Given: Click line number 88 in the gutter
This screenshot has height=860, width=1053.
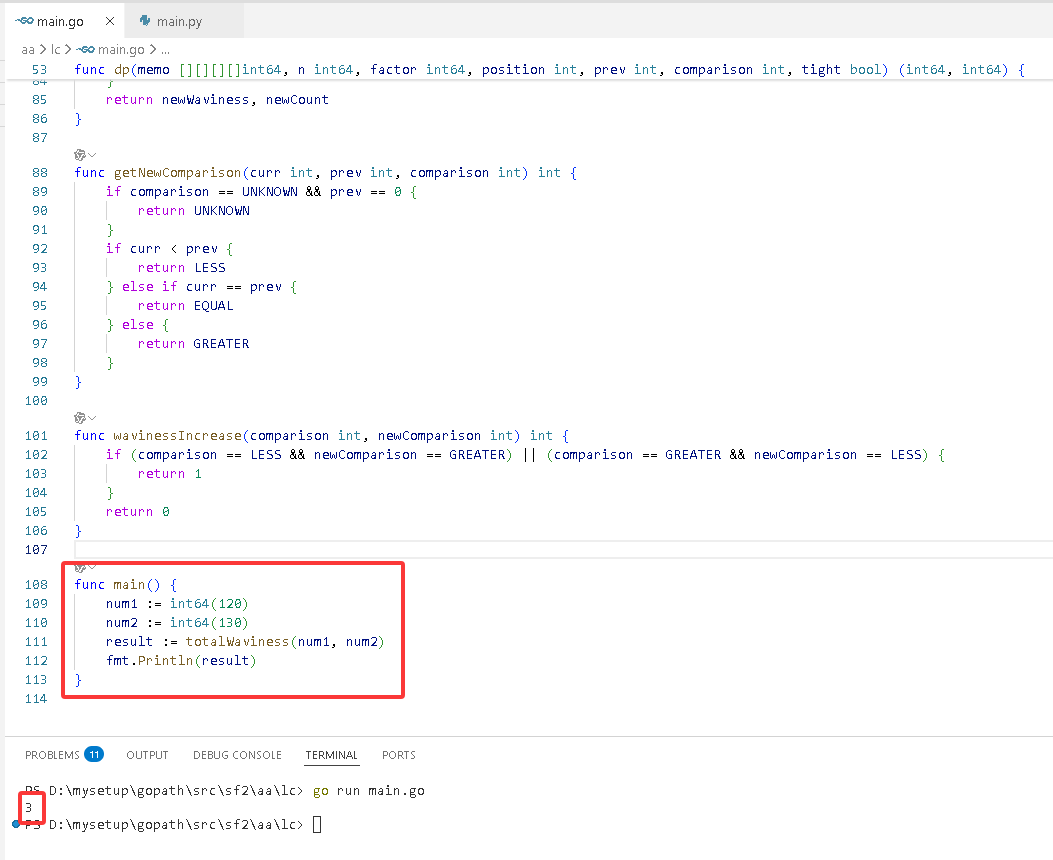Looking at the screenshot, I should (x=40, y=173).
